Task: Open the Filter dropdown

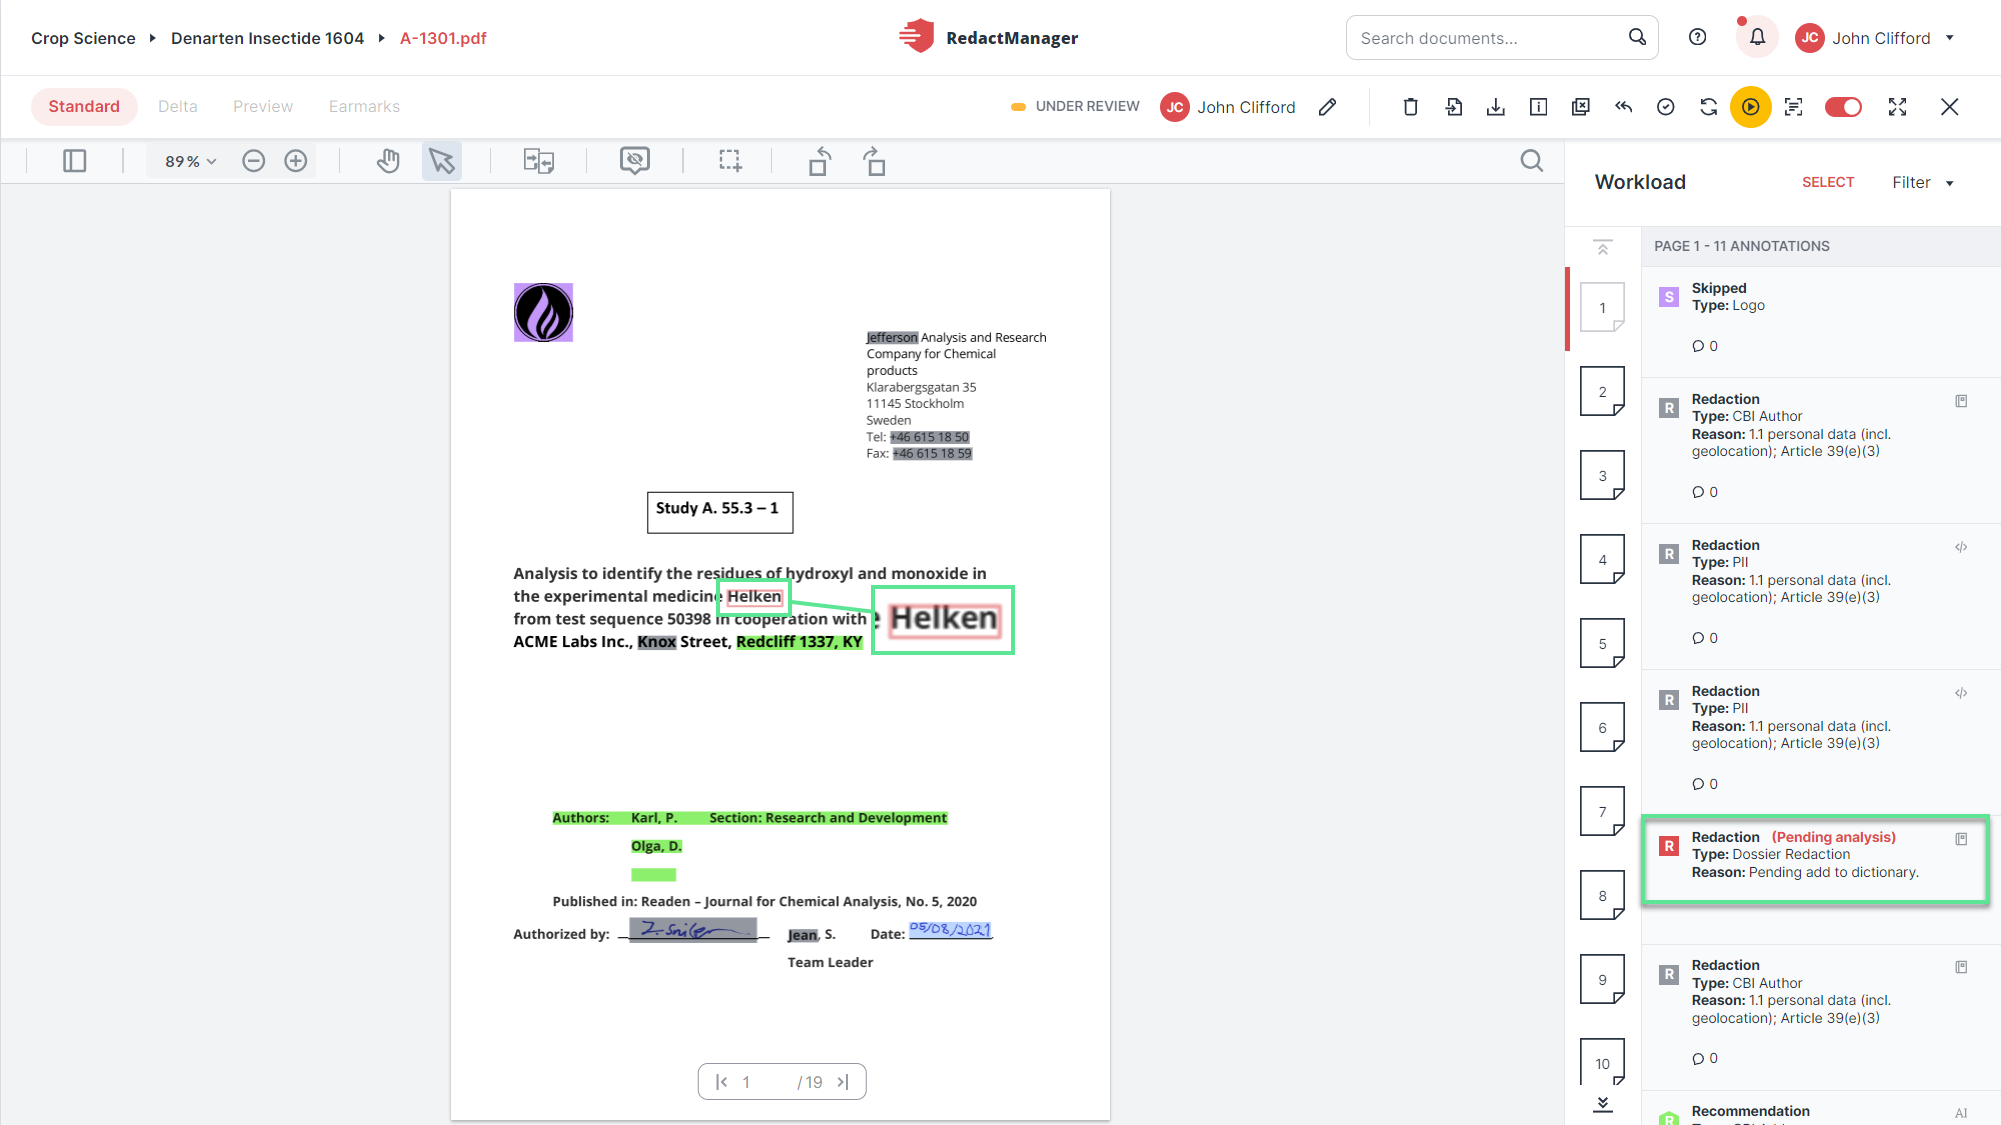Action: tap(1923, 182)
